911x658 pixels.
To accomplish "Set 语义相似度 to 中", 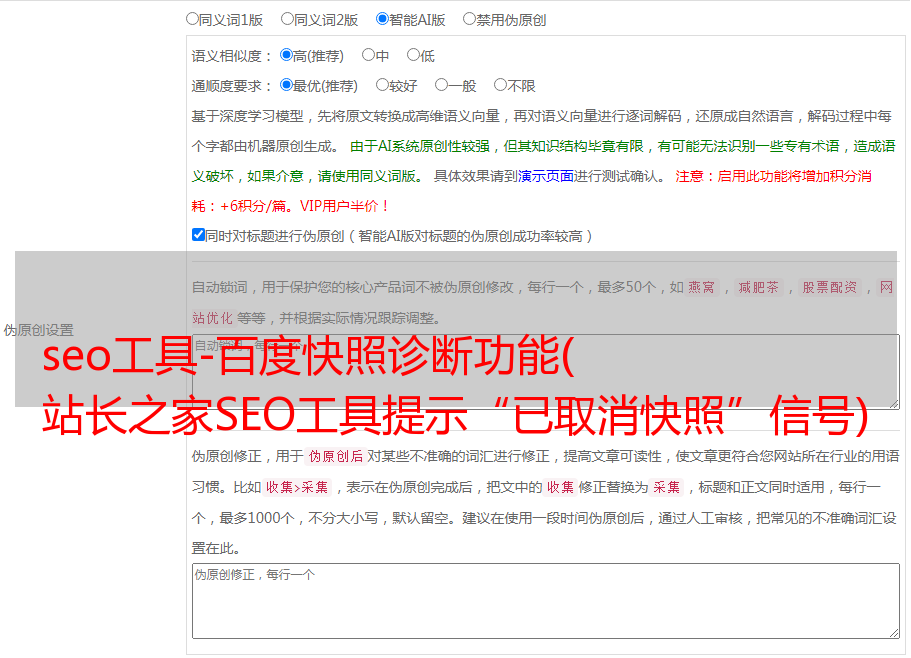I will [x=368, y=56].
